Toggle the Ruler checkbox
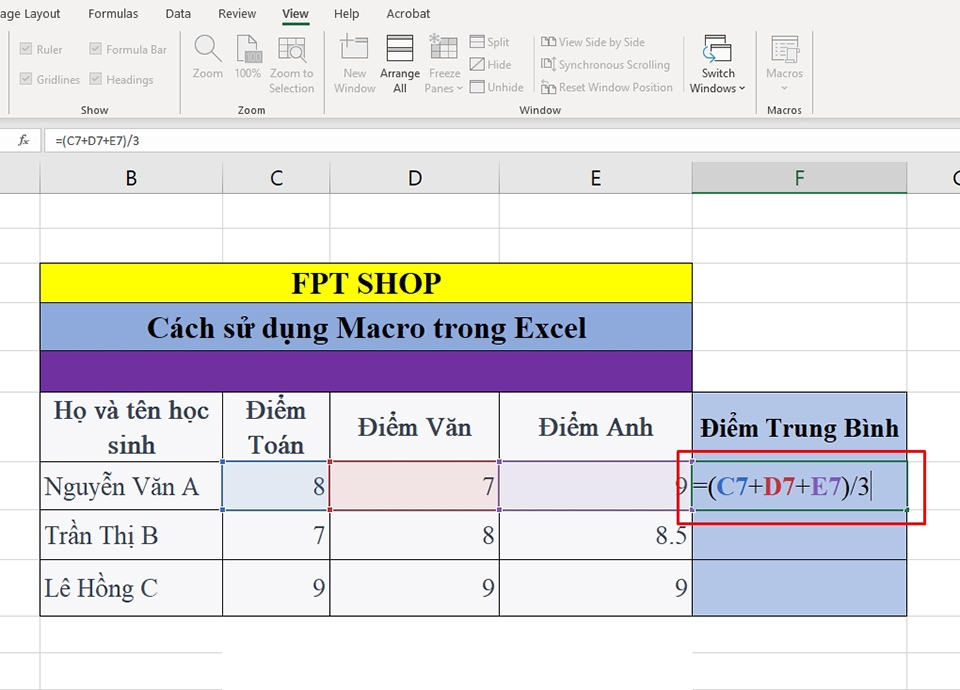Image resolution: width=960 pixels, height=690 pixels. point(26,48)
